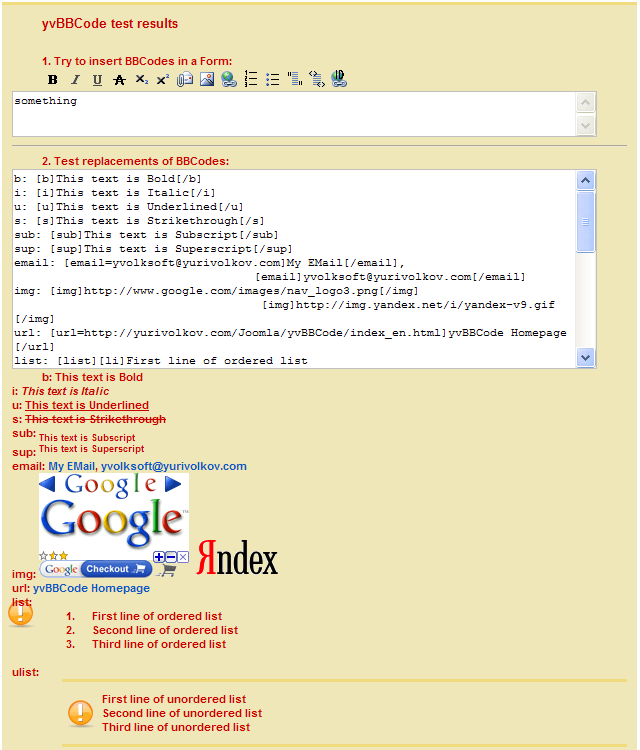Insert unordered bullet list BBCode

273,79
